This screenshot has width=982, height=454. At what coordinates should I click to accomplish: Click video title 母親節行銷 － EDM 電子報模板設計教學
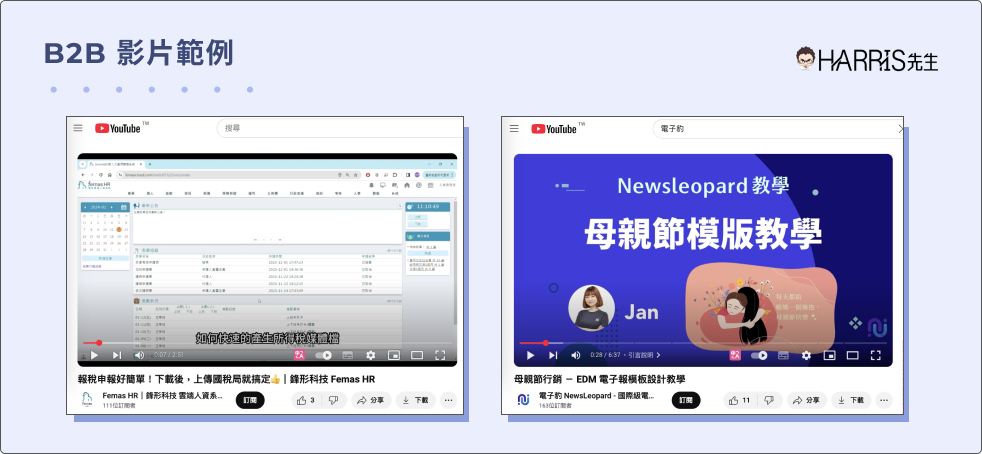(x=599, y=379)
